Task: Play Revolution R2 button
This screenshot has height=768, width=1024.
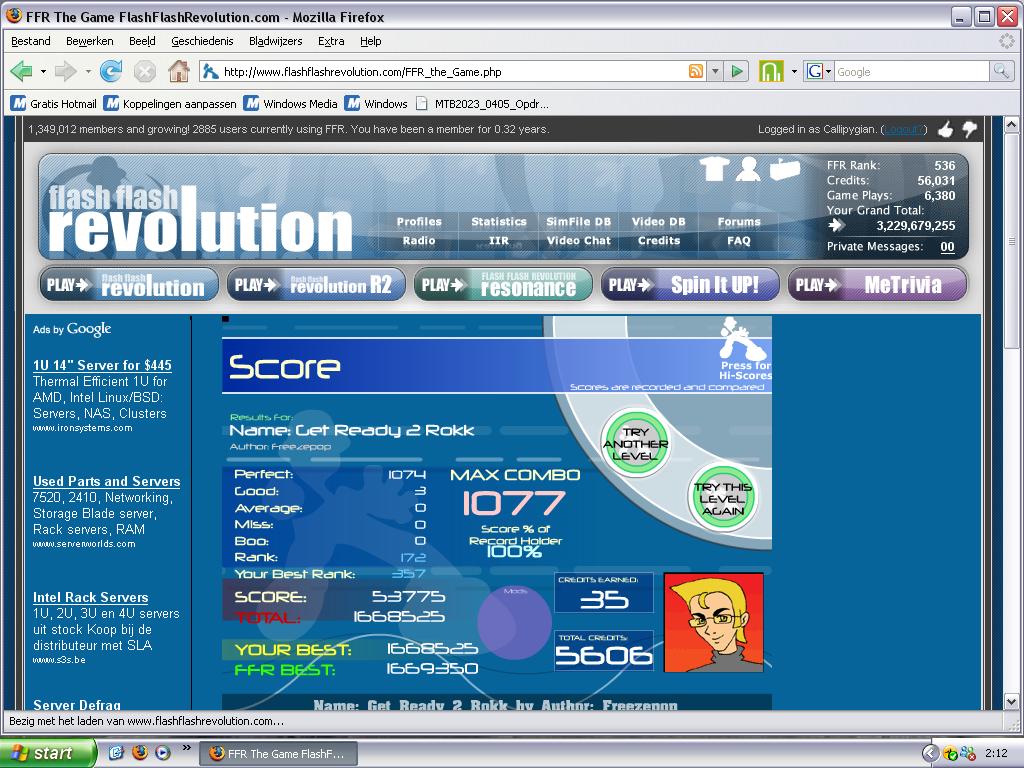Action: click(x=316, y=285)
